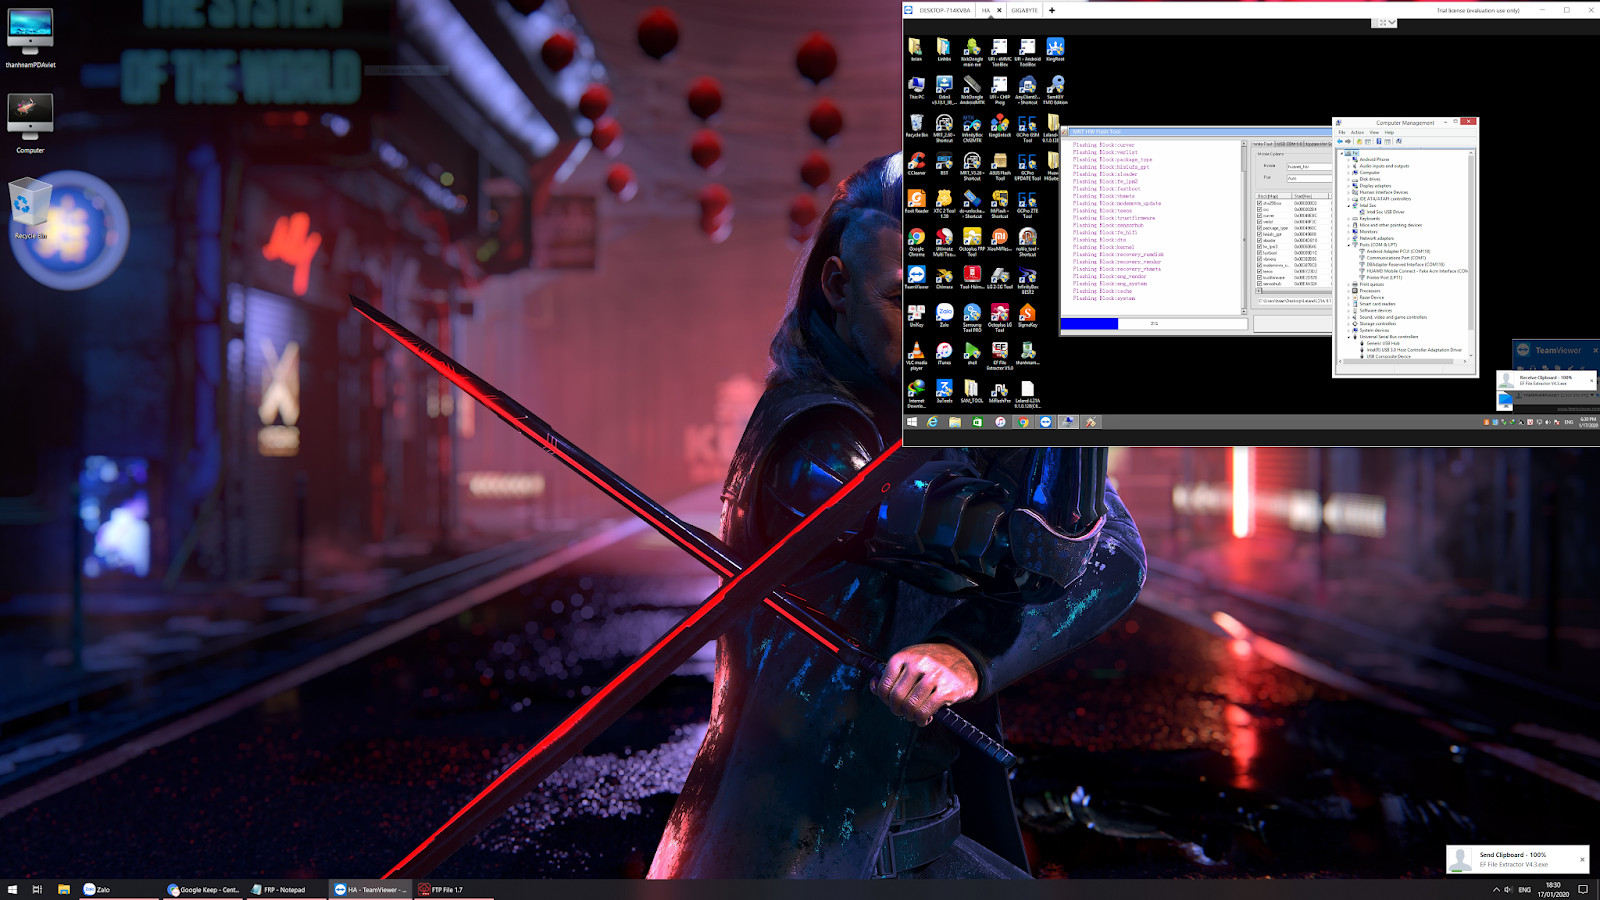
Task: Open FTP File 1.7 taskbar button
Action: tap(455, 889)
